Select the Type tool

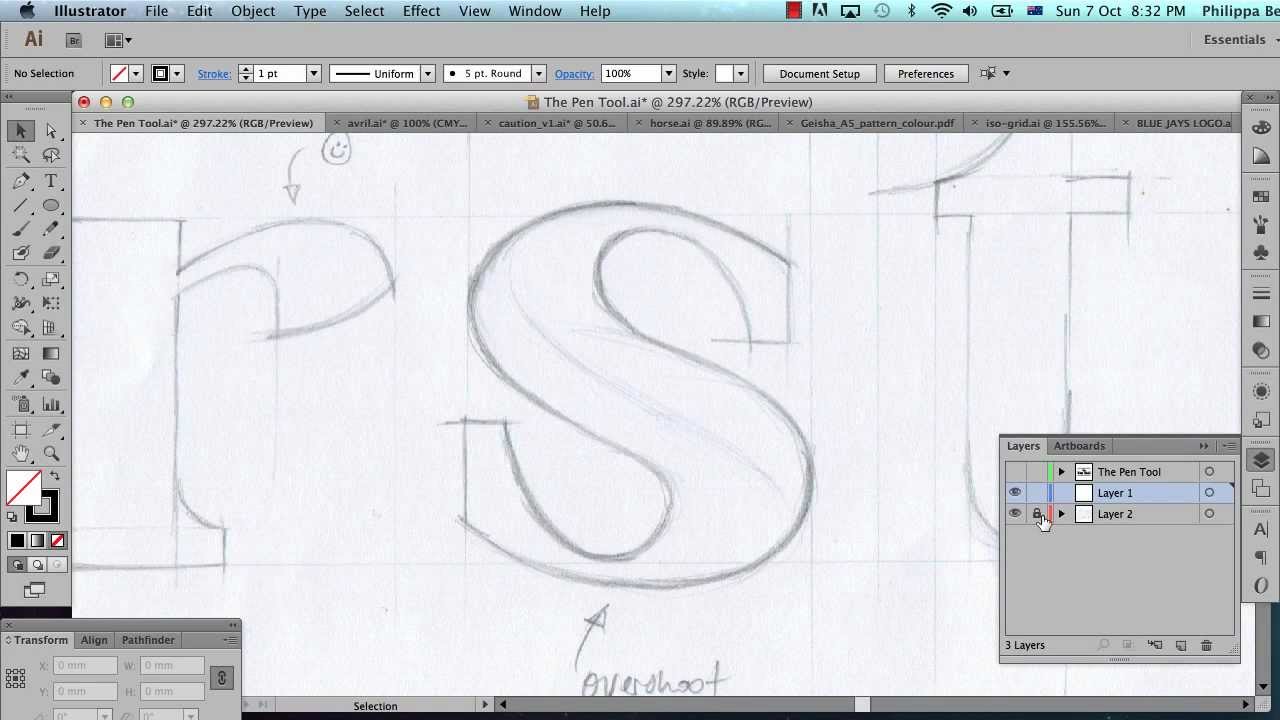[x=51, y=181]
